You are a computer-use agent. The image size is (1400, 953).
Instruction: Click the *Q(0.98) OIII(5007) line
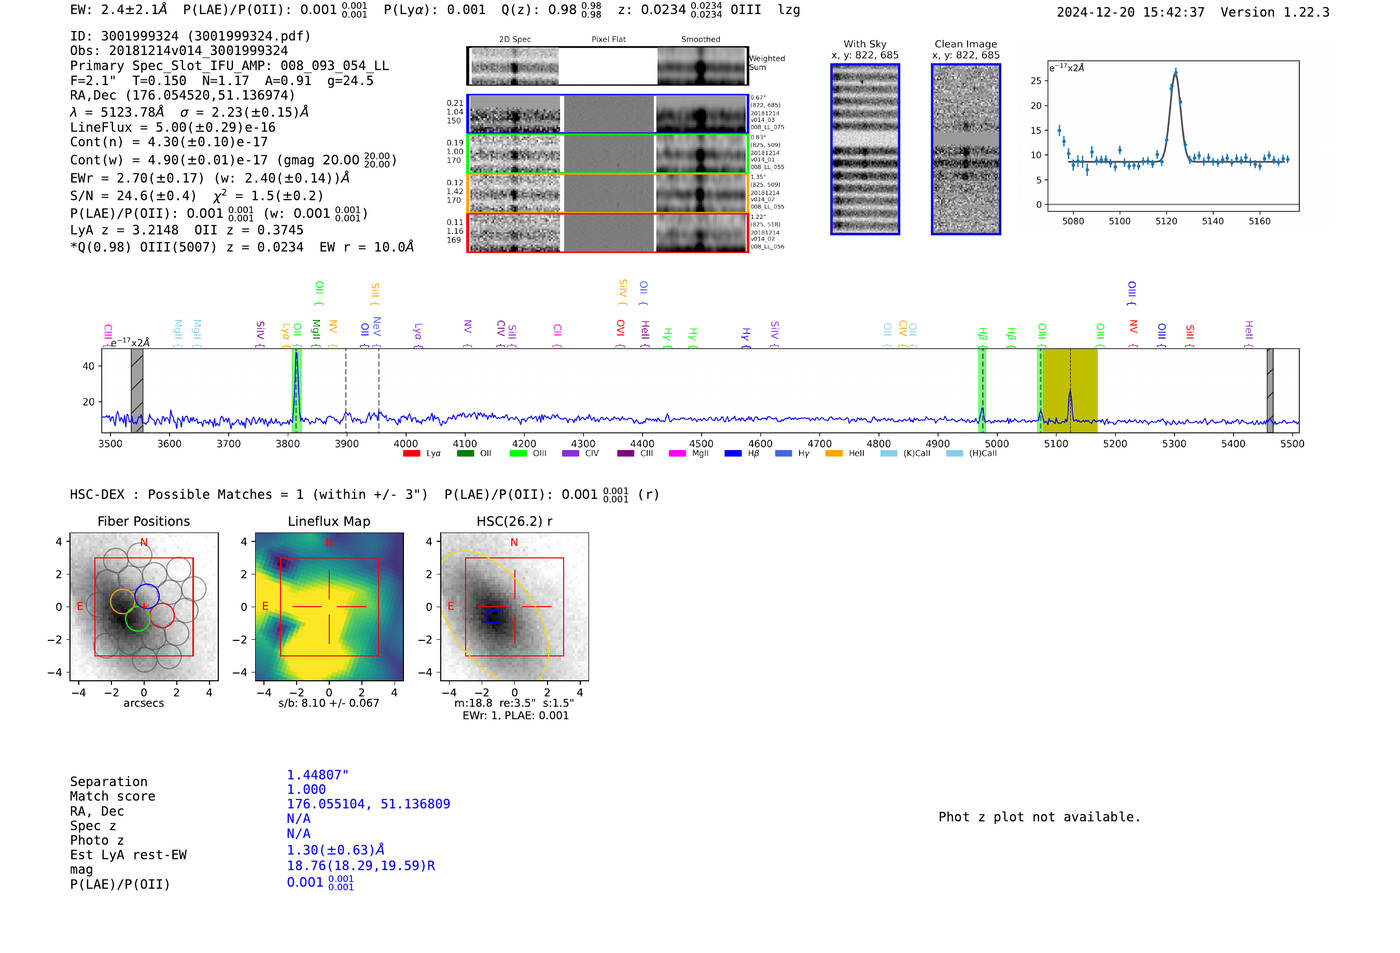coord(242,247)
